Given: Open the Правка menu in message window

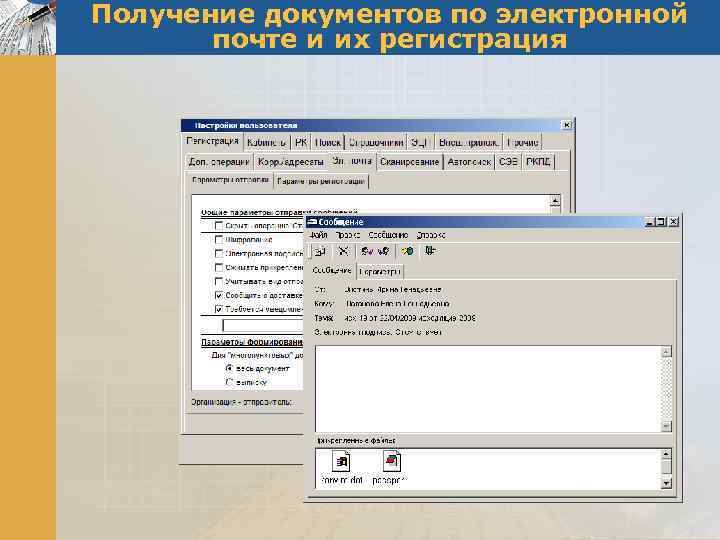Looking at the screenshot, I should click(348, 235).
